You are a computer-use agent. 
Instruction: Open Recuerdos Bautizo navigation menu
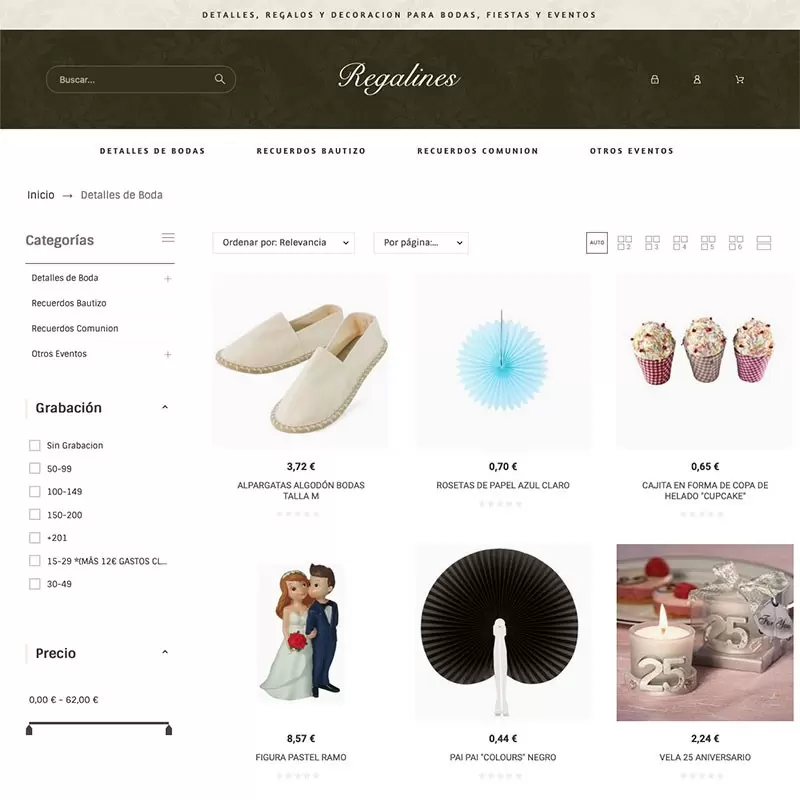pos(311,151)
